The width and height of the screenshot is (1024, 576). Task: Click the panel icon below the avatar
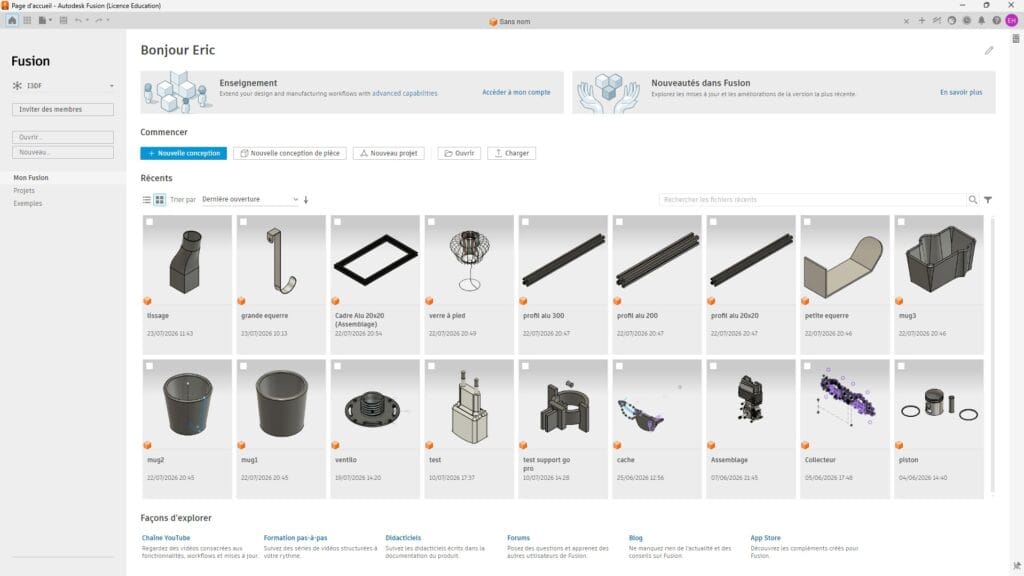1016,39
